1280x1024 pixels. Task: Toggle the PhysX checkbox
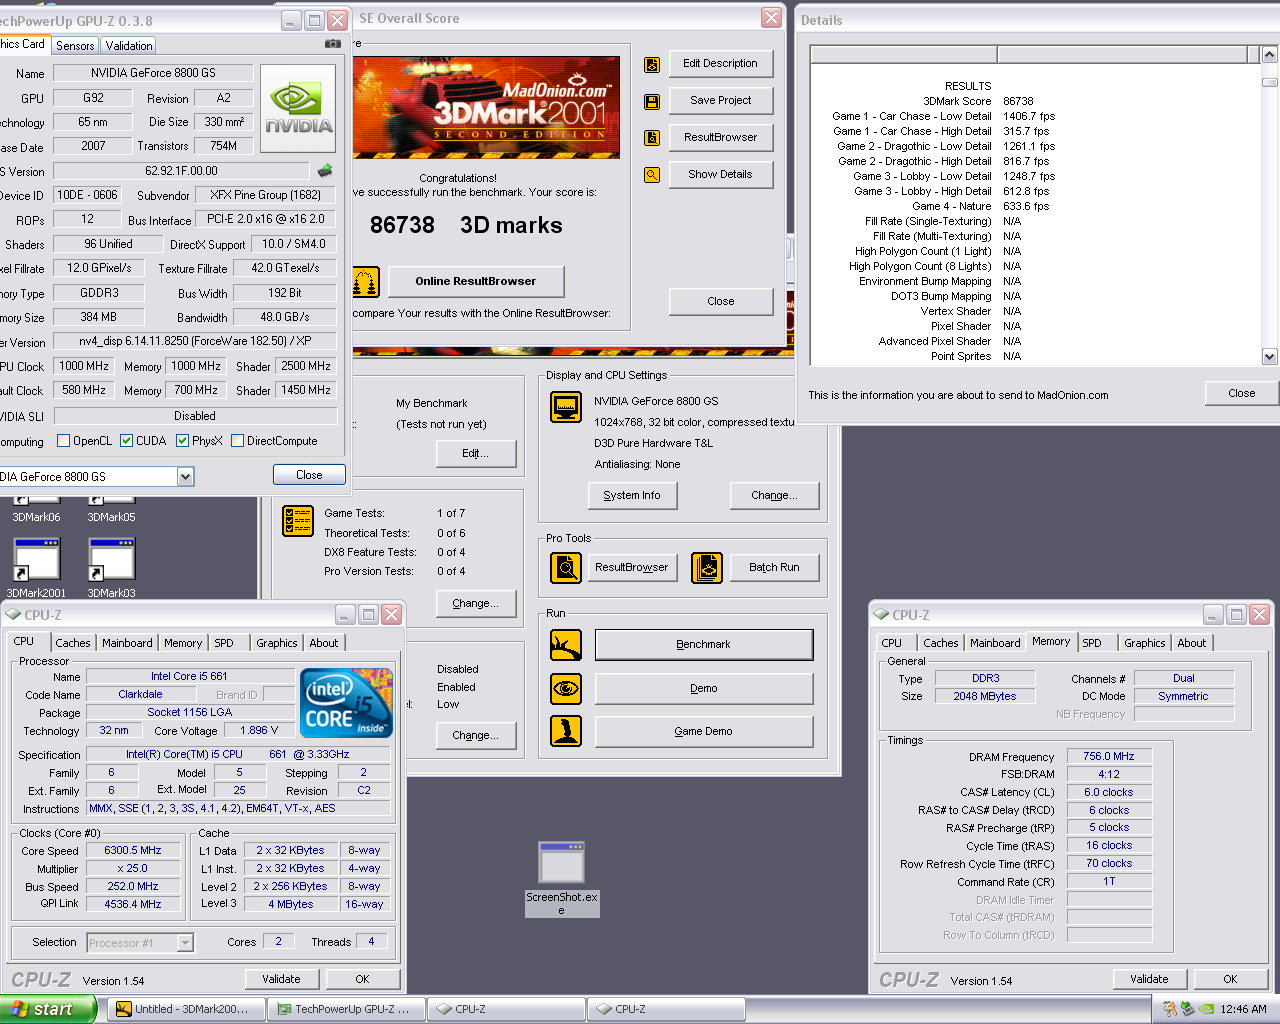click(x=183, y=441)
